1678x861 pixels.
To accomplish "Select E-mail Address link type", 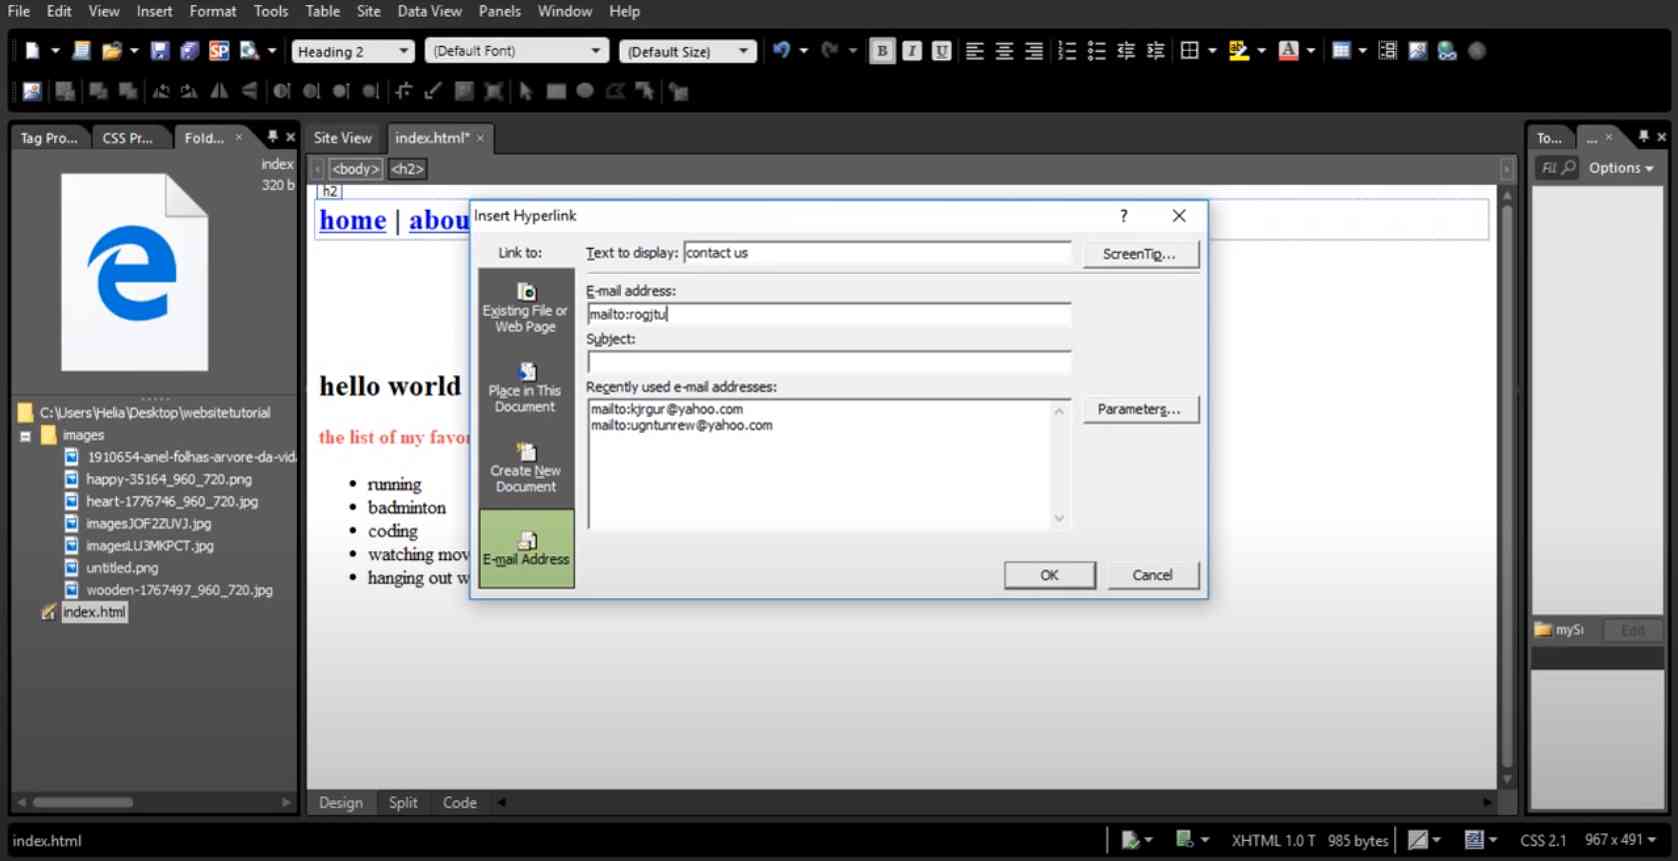I will tap(527, 549).
